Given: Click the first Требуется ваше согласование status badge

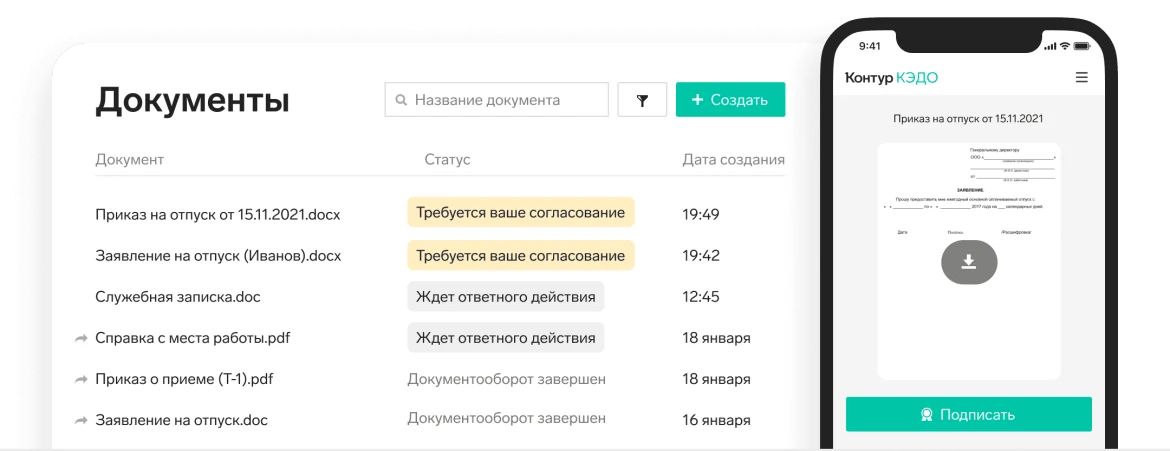Looking at the screenshot, I should pos(520,214).
